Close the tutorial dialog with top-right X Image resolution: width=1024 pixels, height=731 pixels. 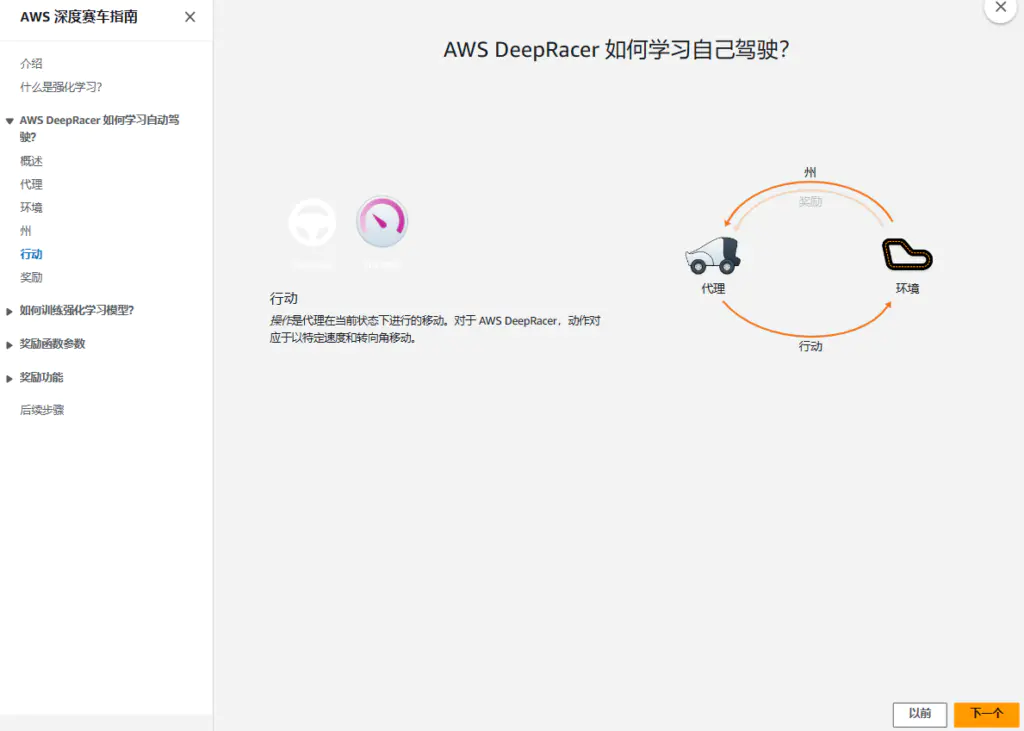(1000, 8)
